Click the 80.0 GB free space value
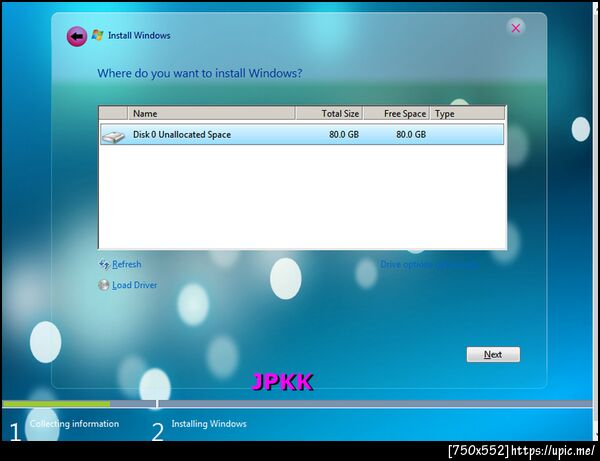This screenshot has height=461, width=600. tap(411, 134)
